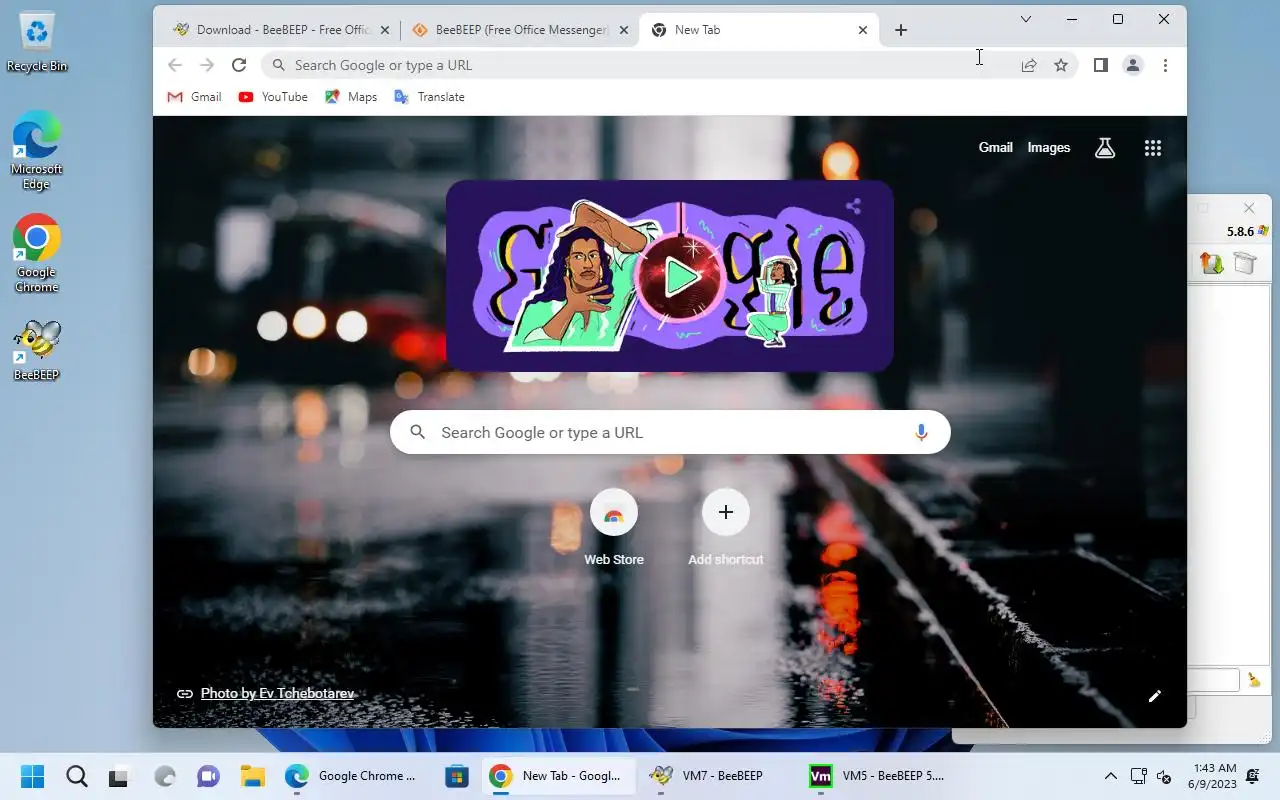Open Gmail bookmark in bookmarks bar
This screenshot has width=1280, height=800.
pyautogui.click(x=194, y=97)
